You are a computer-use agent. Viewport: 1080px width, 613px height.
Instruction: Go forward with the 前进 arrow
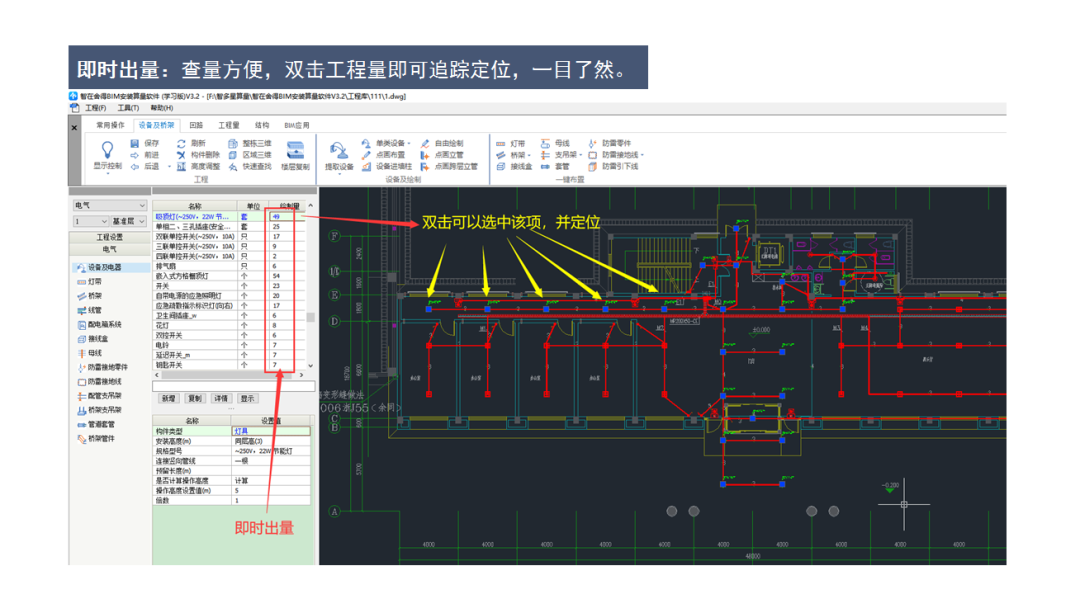pyautogui.click(x=145, y=155)
